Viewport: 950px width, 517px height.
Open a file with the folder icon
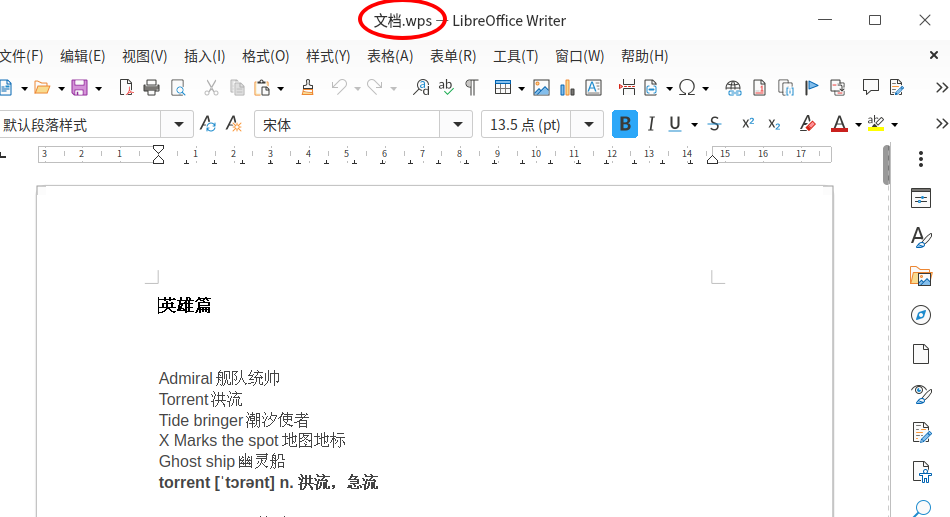pyautogui.click(x=42, y=88)
